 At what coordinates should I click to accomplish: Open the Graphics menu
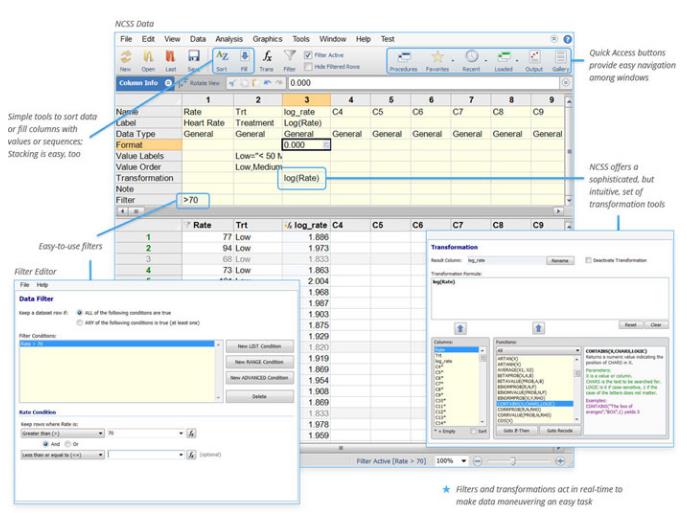267,39
